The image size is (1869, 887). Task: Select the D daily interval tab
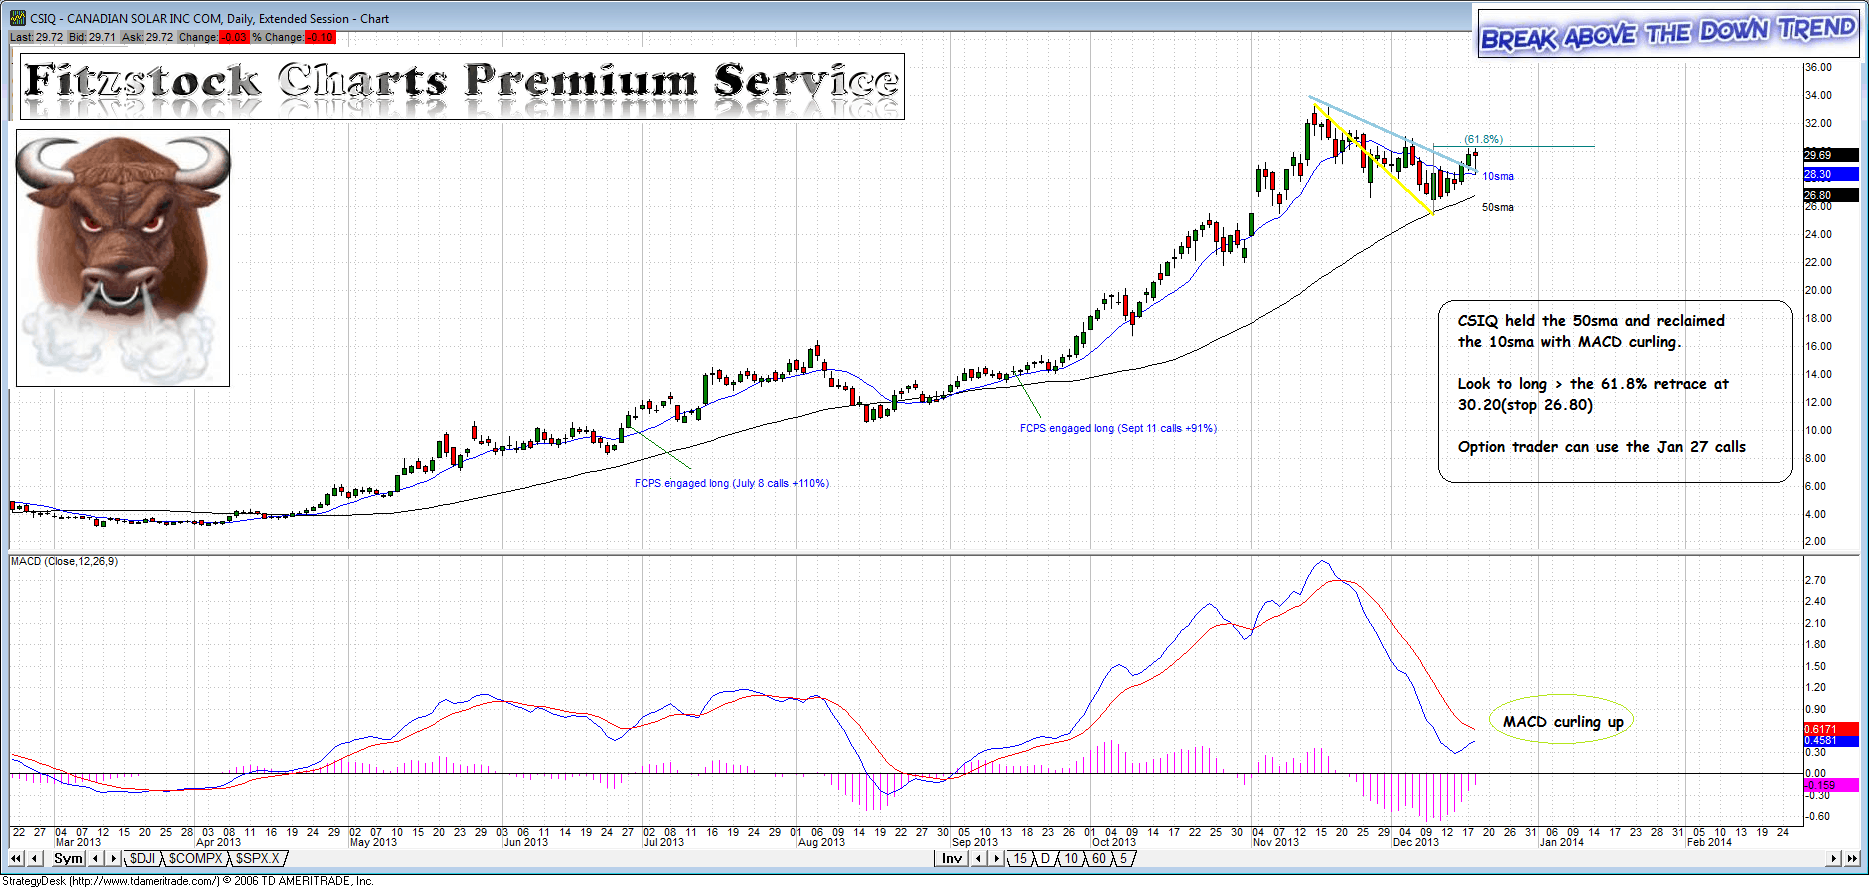coord(1045,859)
